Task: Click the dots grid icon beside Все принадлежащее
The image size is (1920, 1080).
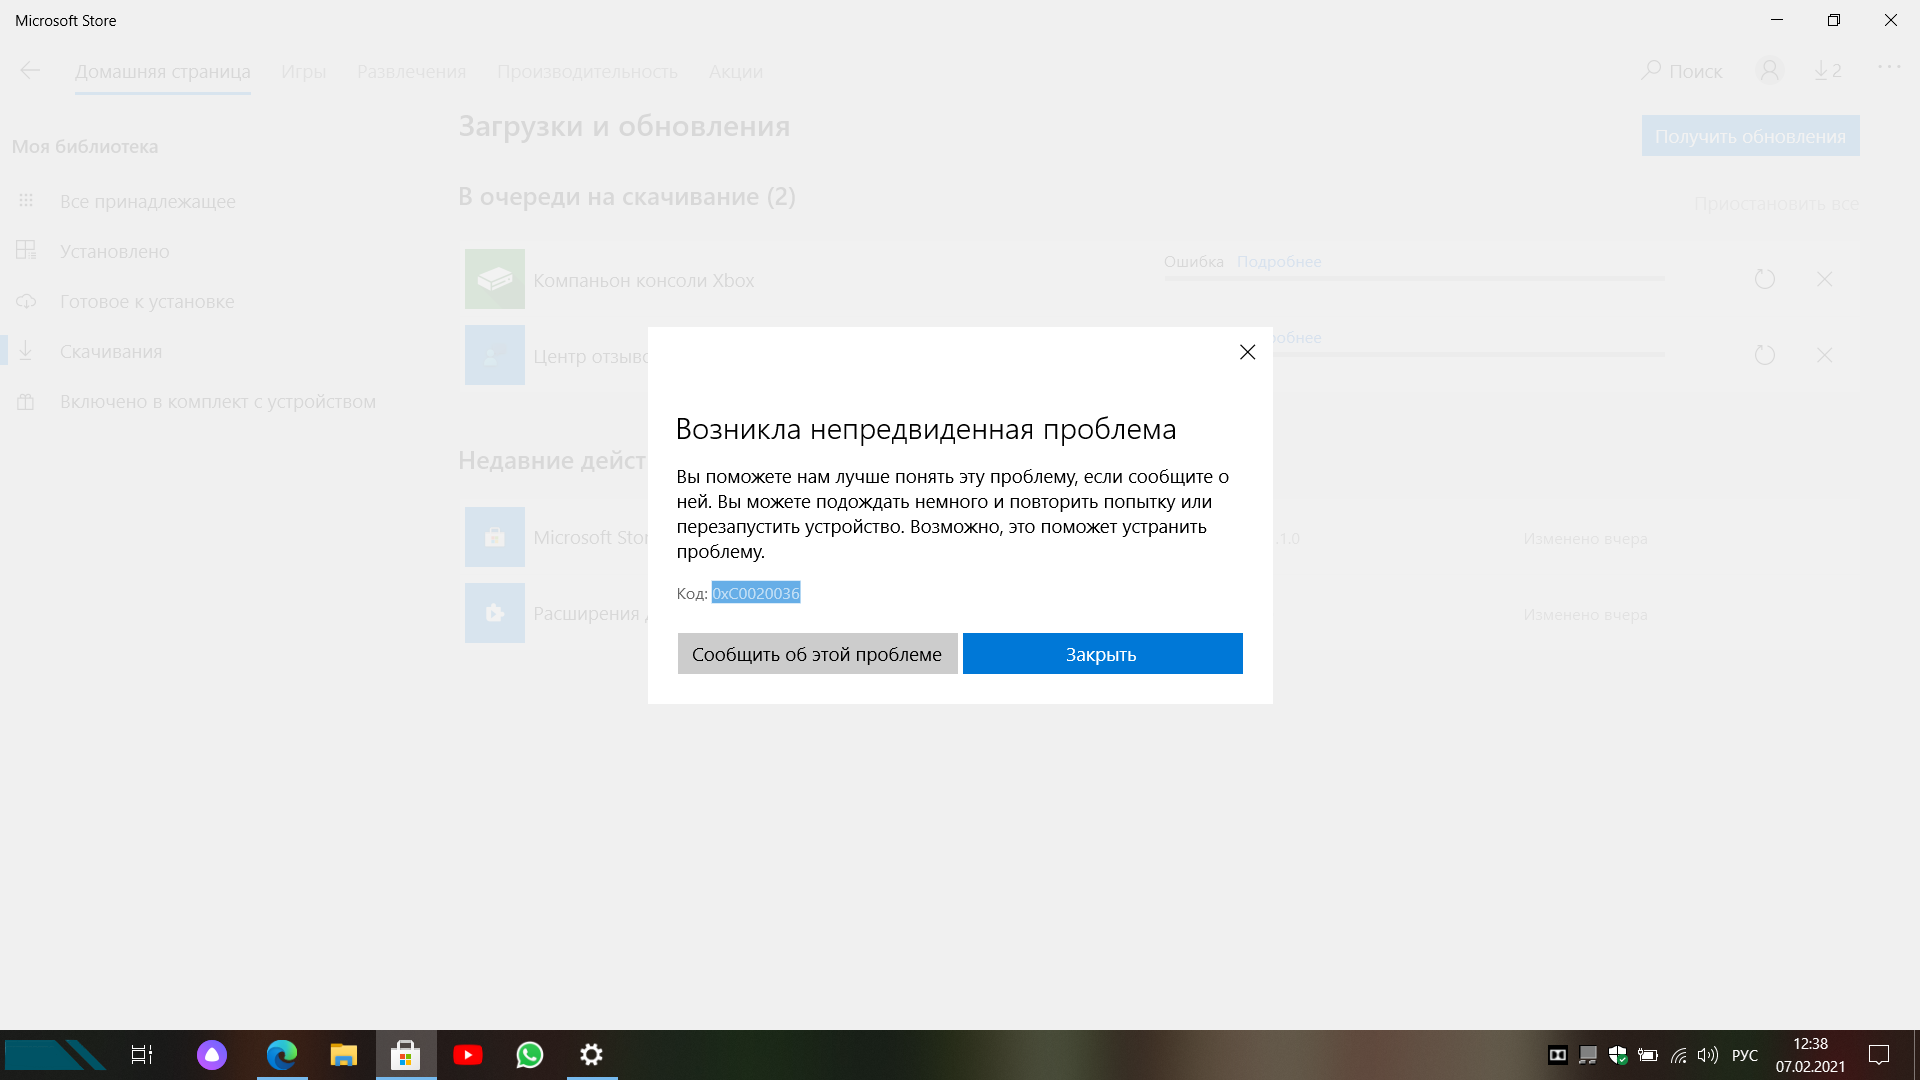Action: pos(26,200)
